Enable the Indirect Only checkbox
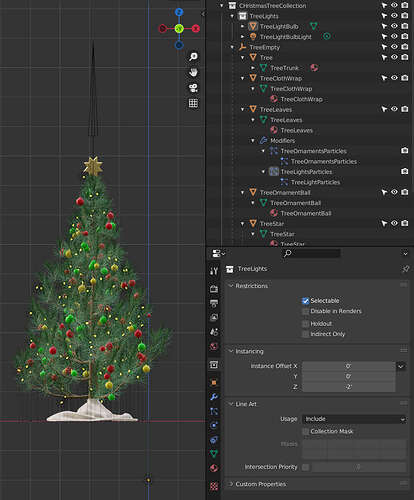414x500 pixels. pyautogui.click(x=305, y=334)
